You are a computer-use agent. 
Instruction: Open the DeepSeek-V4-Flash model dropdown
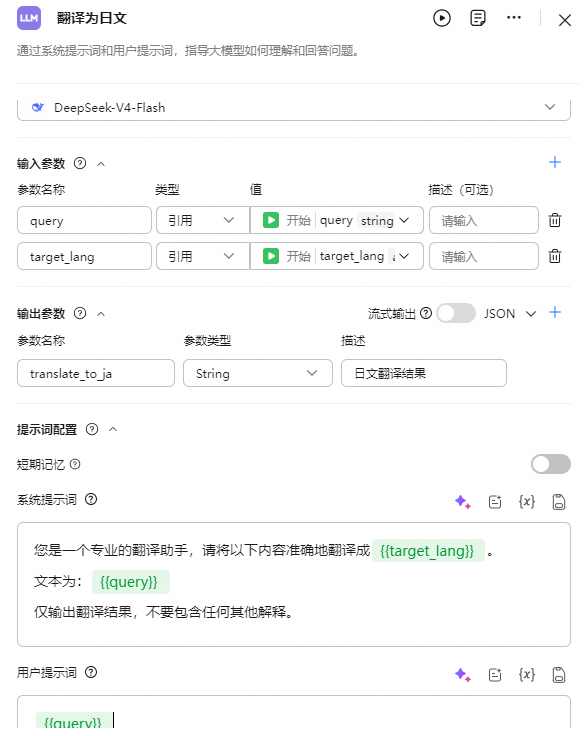(294, 107)
